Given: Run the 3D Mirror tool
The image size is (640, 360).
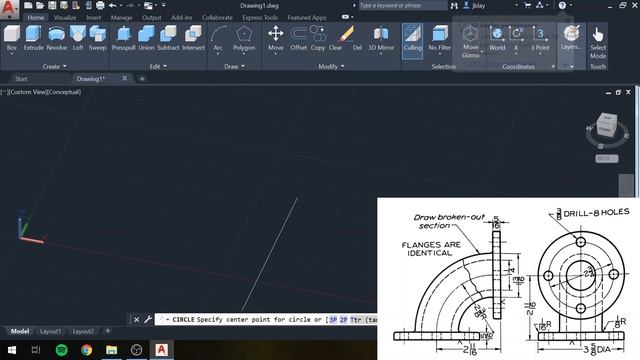Looking at the screenshot, I should tap(381, 38).
